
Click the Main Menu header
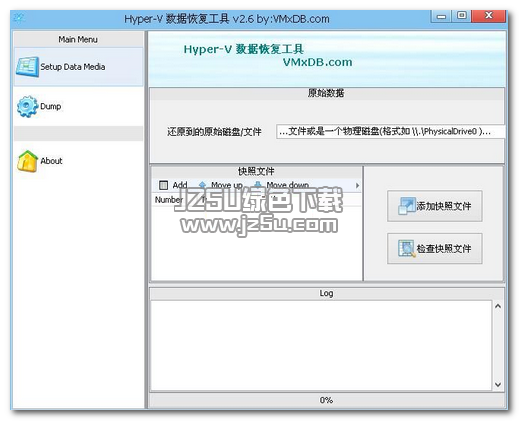pos(78,39)
